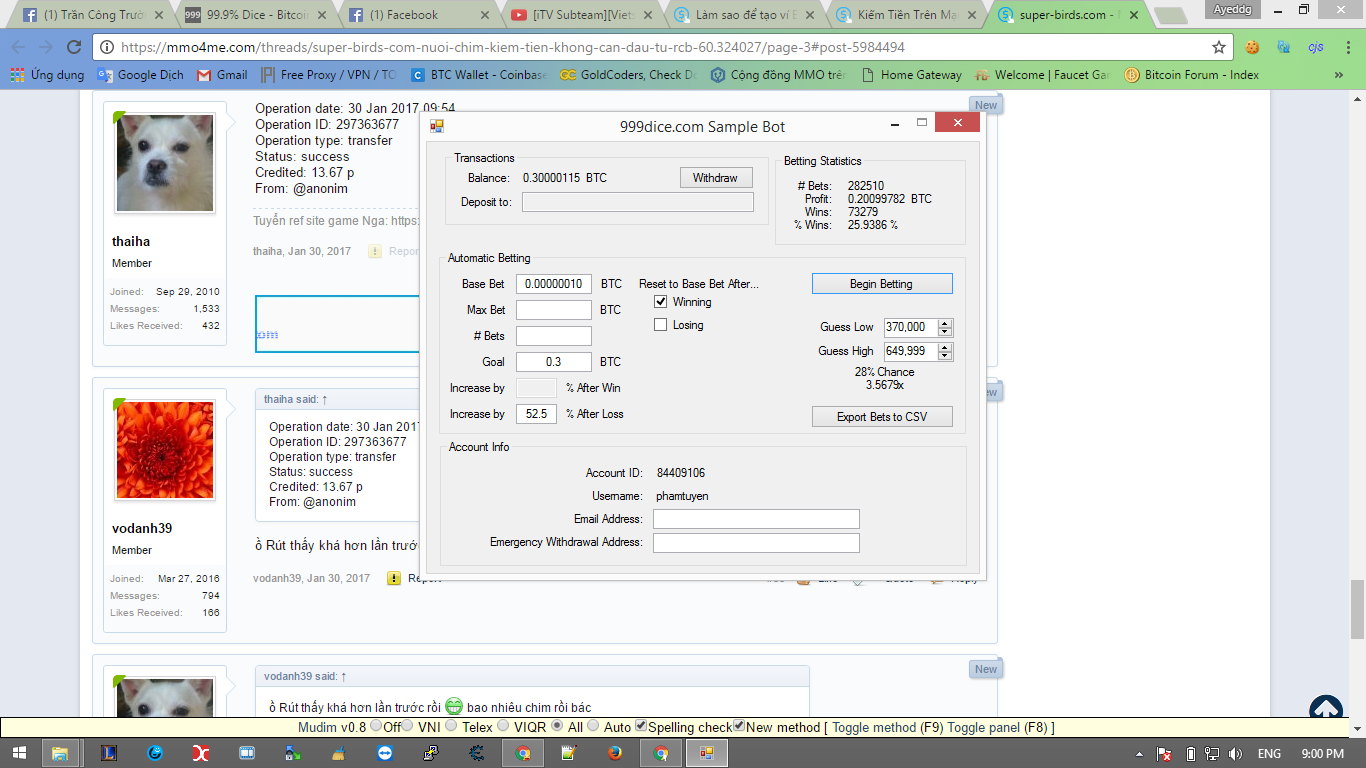The height and width of the screenshot is (768, 1366).
Task: Close the YouTube iTV Subteam tab
Action: coord(648,15)
